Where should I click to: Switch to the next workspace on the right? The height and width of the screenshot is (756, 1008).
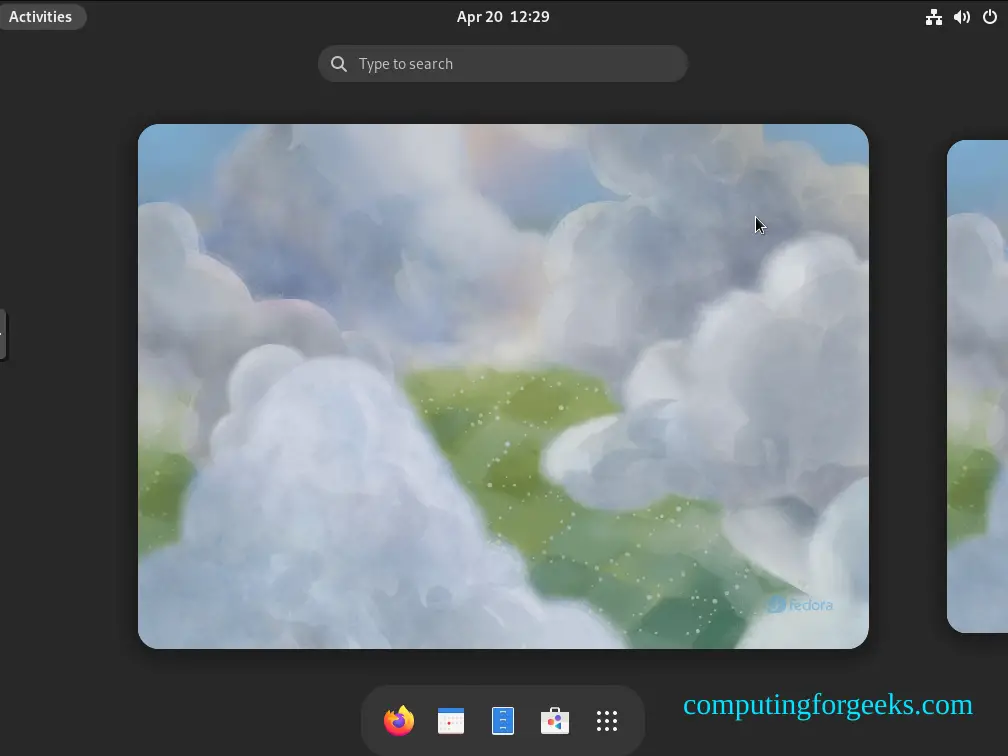[x=978, y=386]
